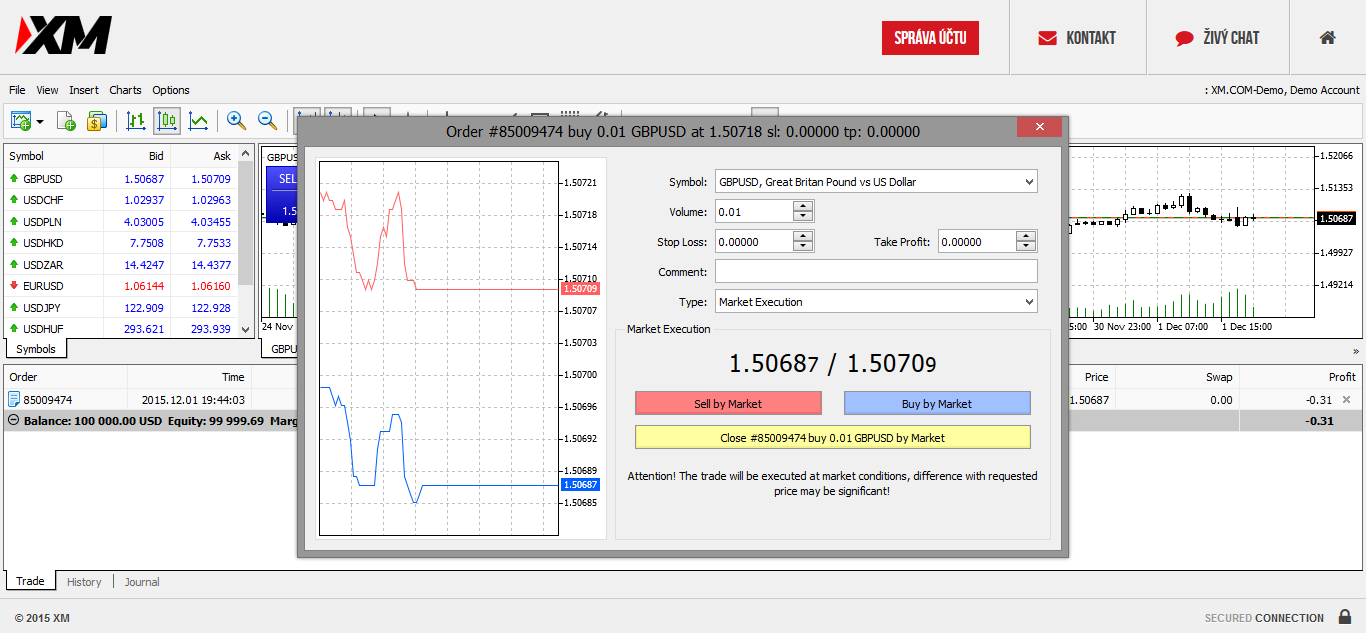Click the green arrow beside USDZAR
This screenshot has width=1366, height=633.
[14, 265]
